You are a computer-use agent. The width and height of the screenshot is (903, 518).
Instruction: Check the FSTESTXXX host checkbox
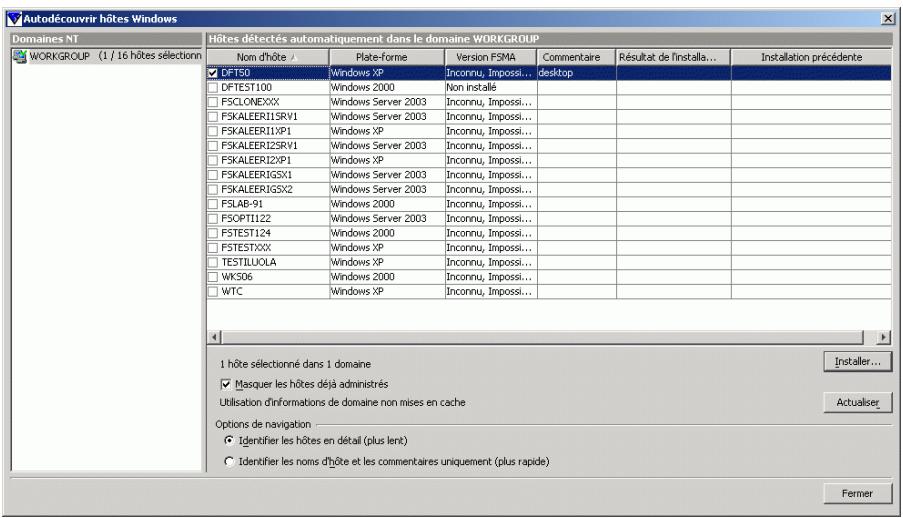pos(213,248)
